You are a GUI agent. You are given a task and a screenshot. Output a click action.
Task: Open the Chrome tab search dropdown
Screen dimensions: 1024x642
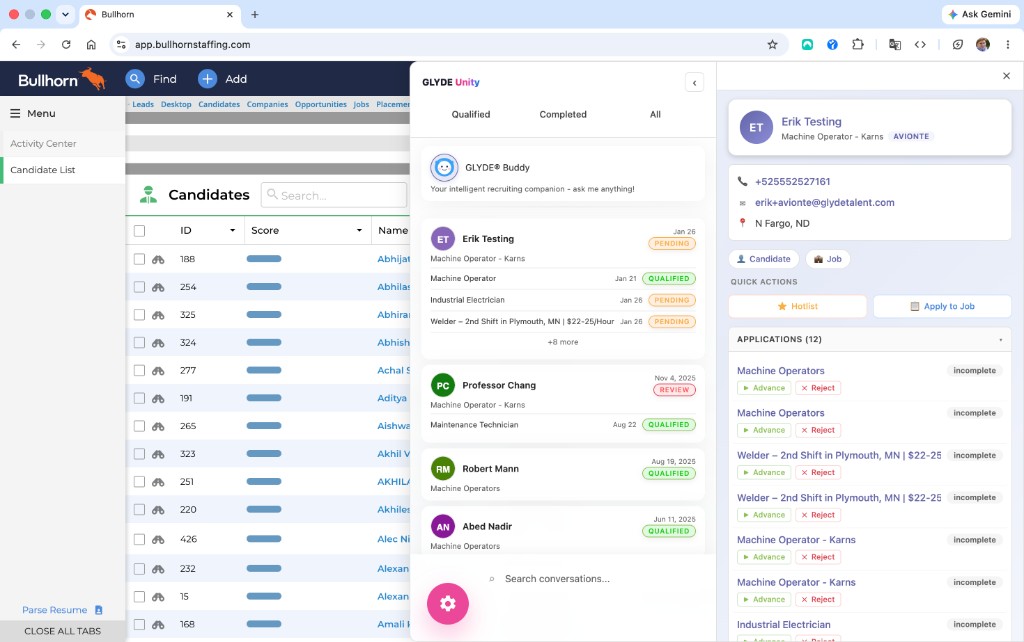[65, 14]
